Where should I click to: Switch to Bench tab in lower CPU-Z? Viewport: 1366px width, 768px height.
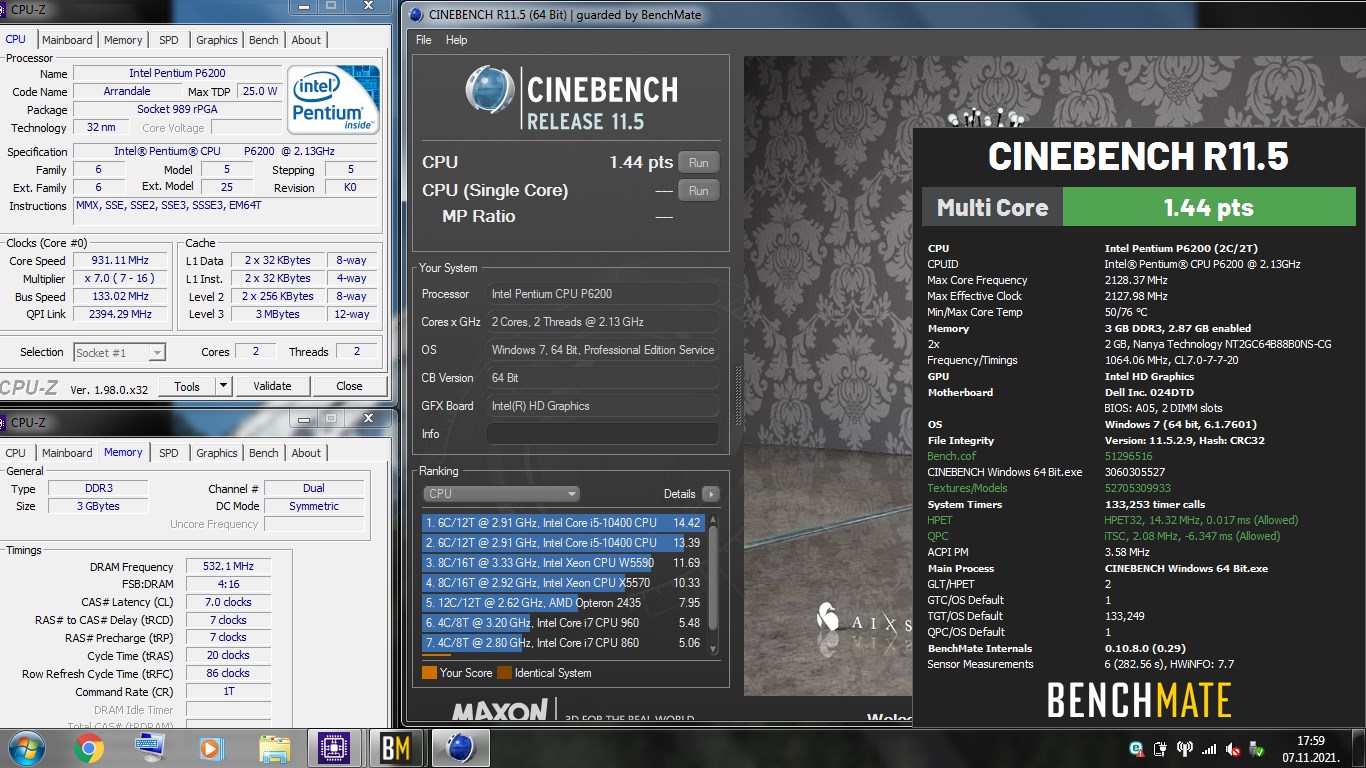coord(264,453)
